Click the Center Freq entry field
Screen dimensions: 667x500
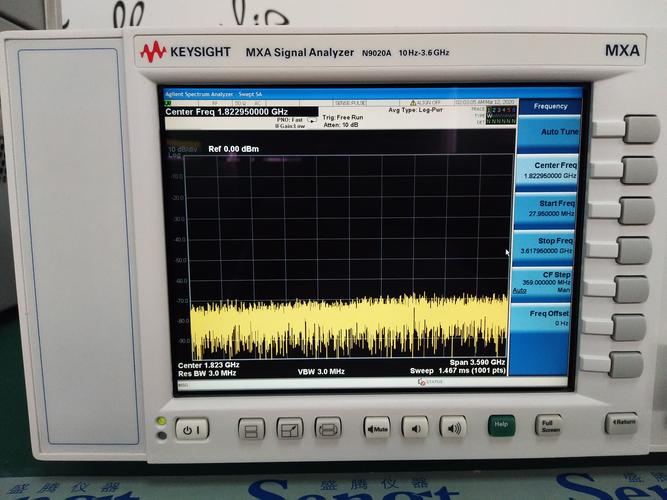pyautogui.click(x=241, y=112)
